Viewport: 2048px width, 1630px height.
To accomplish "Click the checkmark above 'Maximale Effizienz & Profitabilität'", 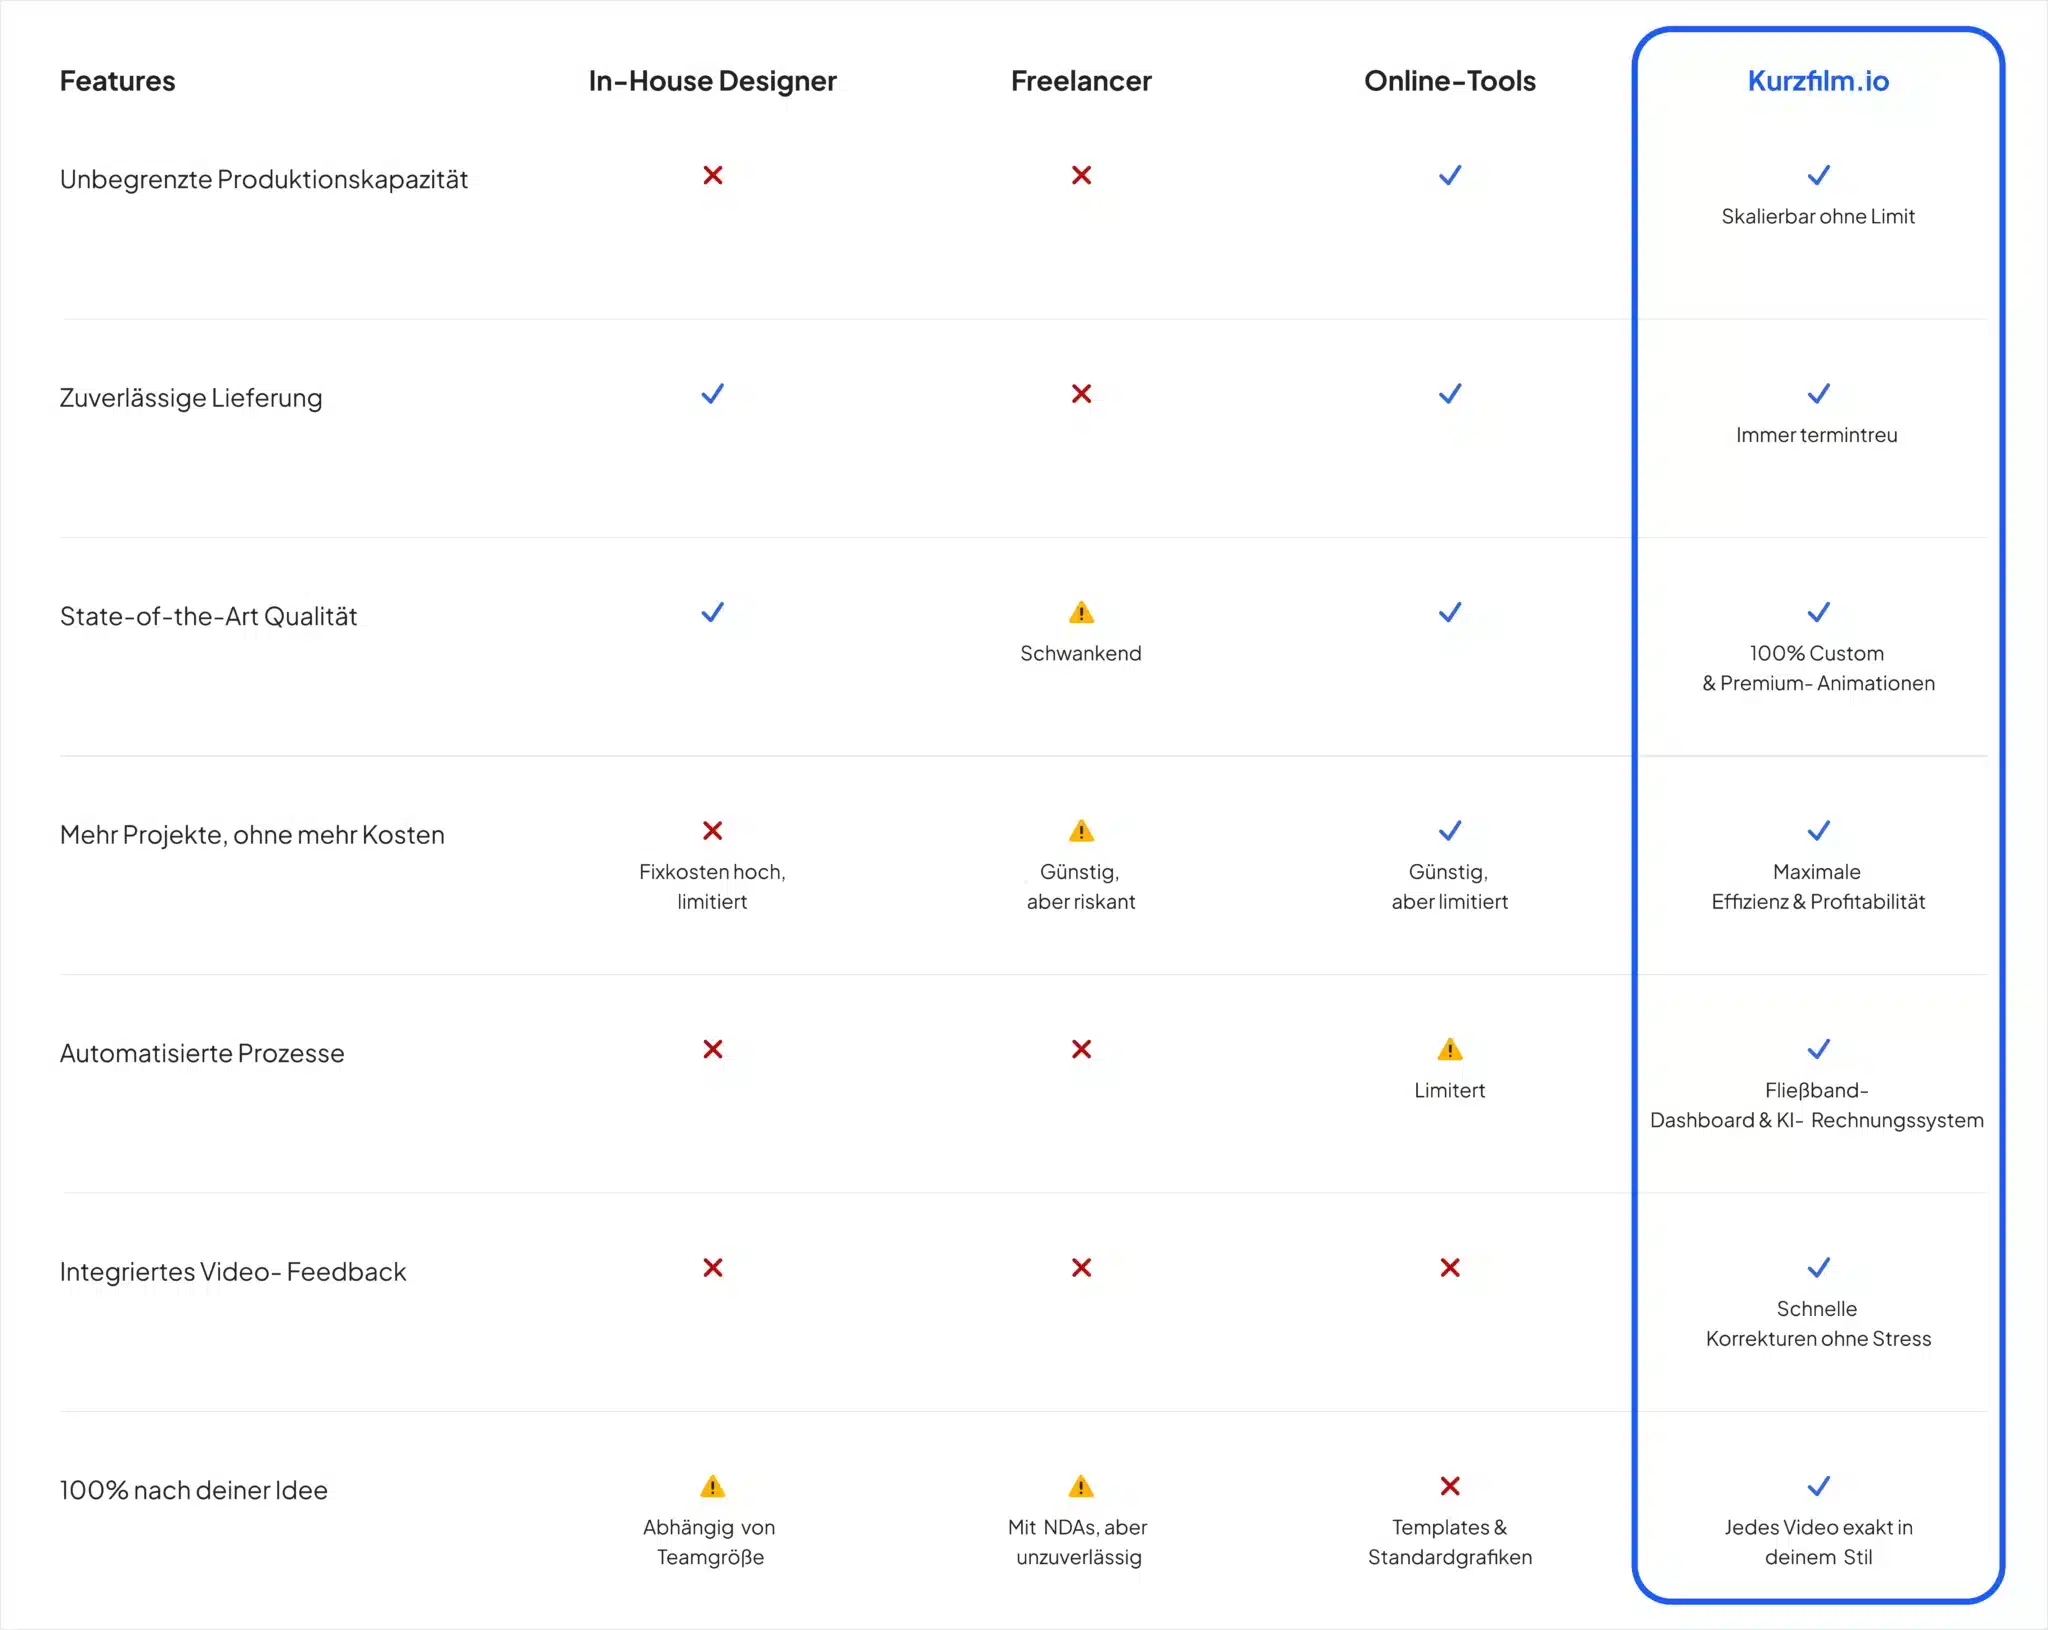I will [x=1819, y=831].
